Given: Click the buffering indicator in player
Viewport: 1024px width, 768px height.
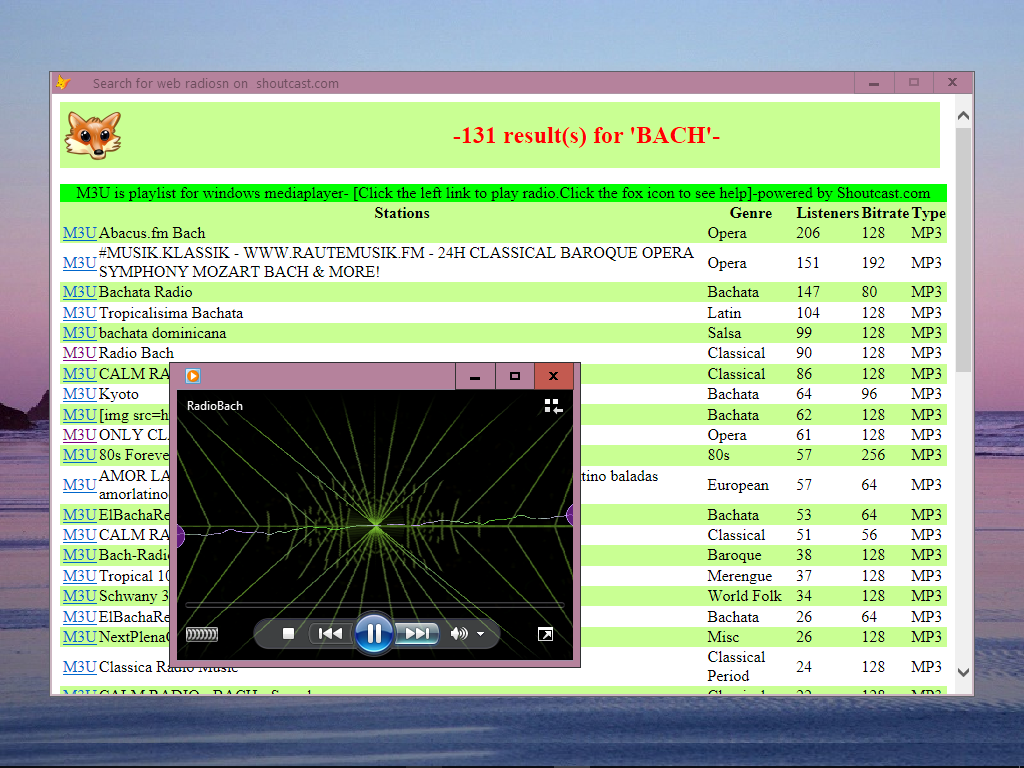Looking at the screenshot, I should (x=202, y=634).
